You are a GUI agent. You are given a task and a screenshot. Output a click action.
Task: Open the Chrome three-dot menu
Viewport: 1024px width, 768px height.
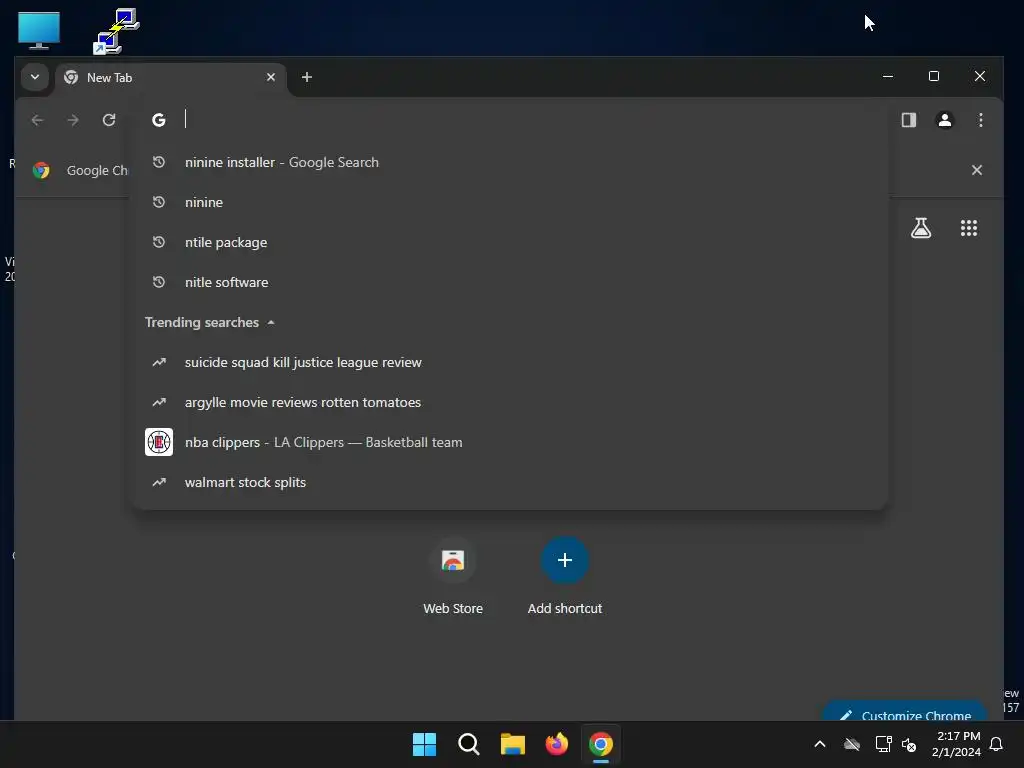tap(980, 120)
